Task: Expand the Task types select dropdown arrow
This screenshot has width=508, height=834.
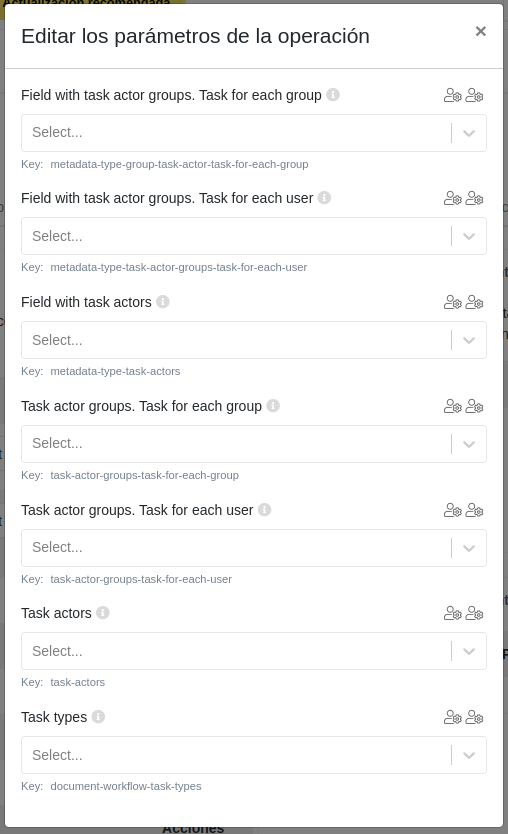Action: (469, 755)
